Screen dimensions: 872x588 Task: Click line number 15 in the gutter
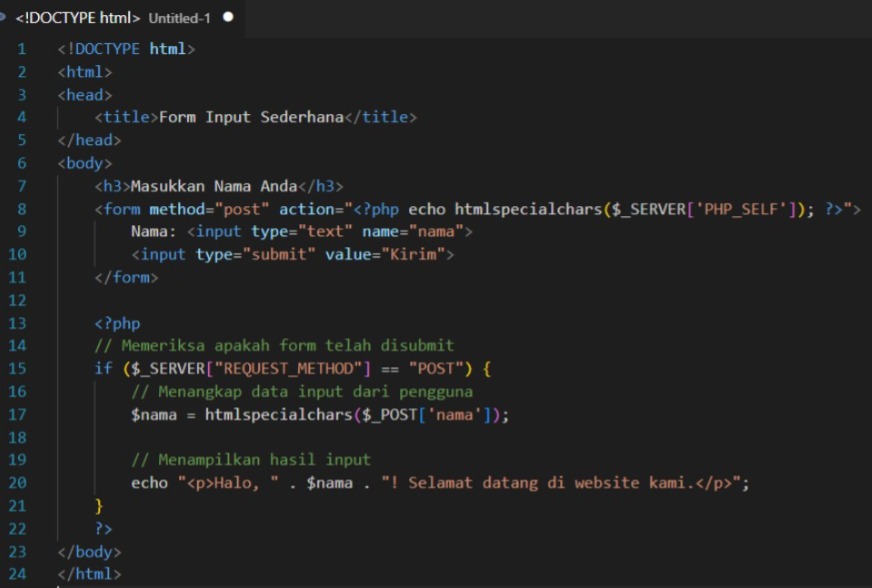click(x=17, y=368)
